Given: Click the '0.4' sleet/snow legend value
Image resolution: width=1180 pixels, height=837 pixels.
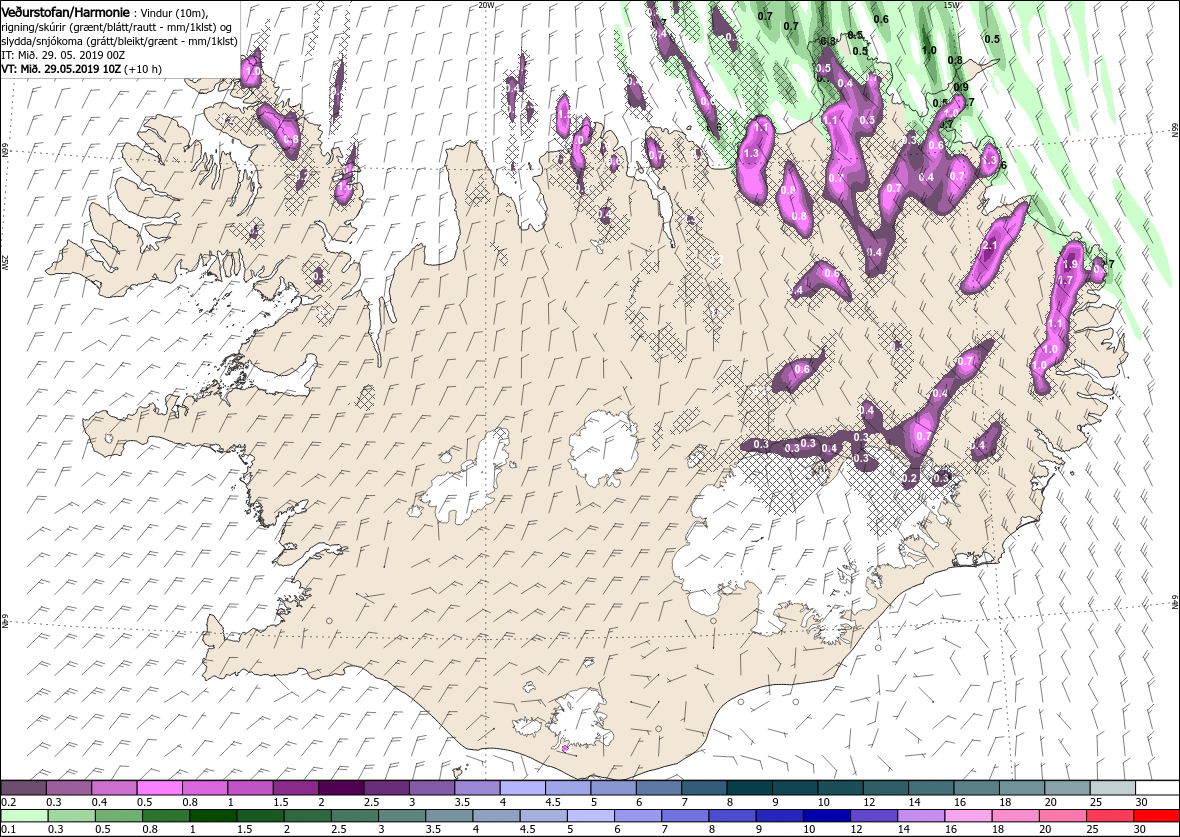Looking at the screenshot, I should click(99, 802).
